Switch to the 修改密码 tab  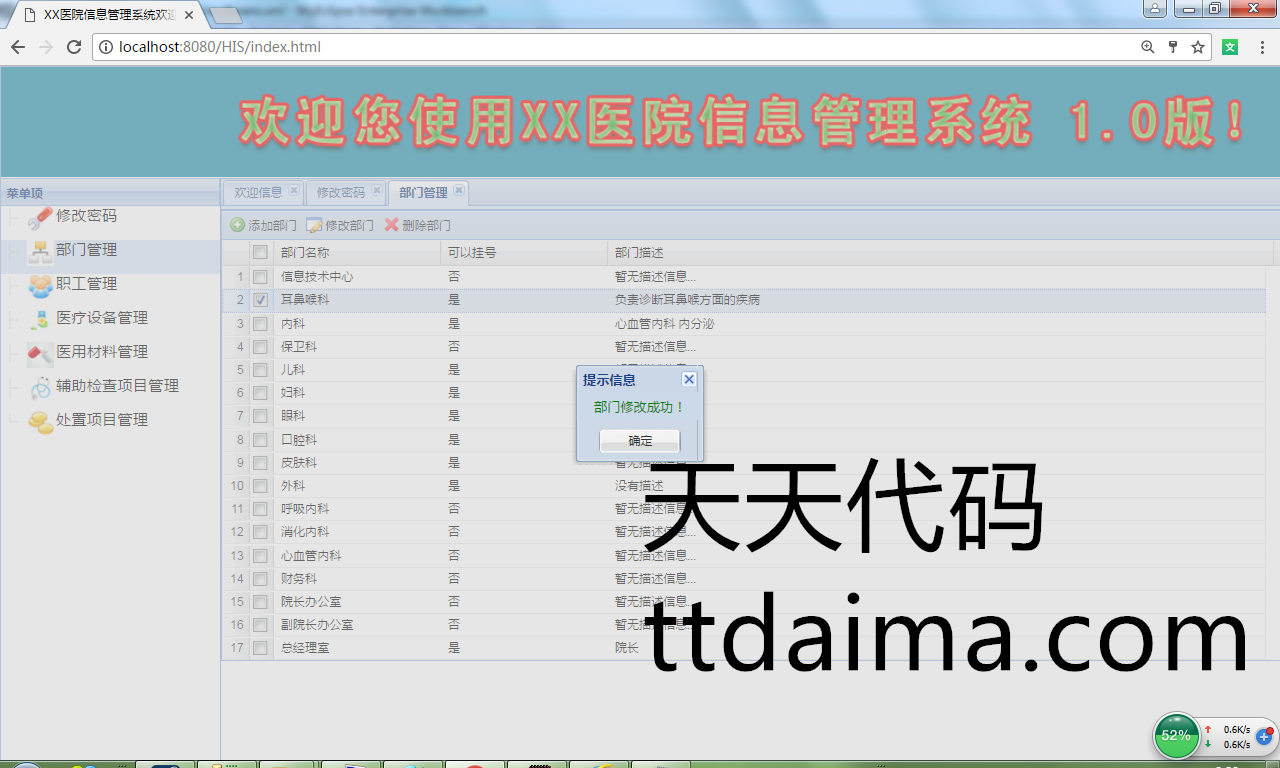(x=340, y=192)
